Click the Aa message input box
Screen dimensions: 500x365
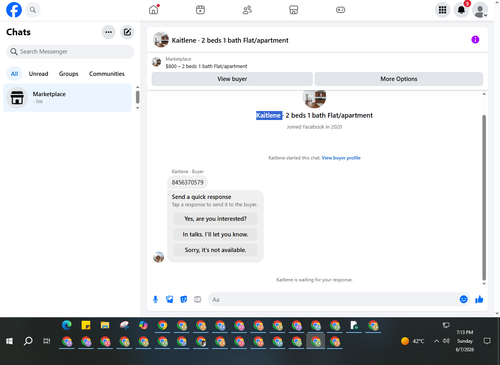click(333, 299)
